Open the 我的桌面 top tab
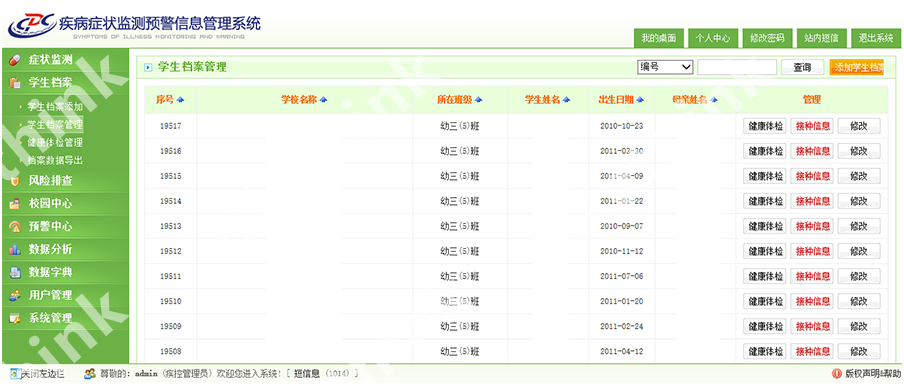The image size is (904, 384). 658,38
